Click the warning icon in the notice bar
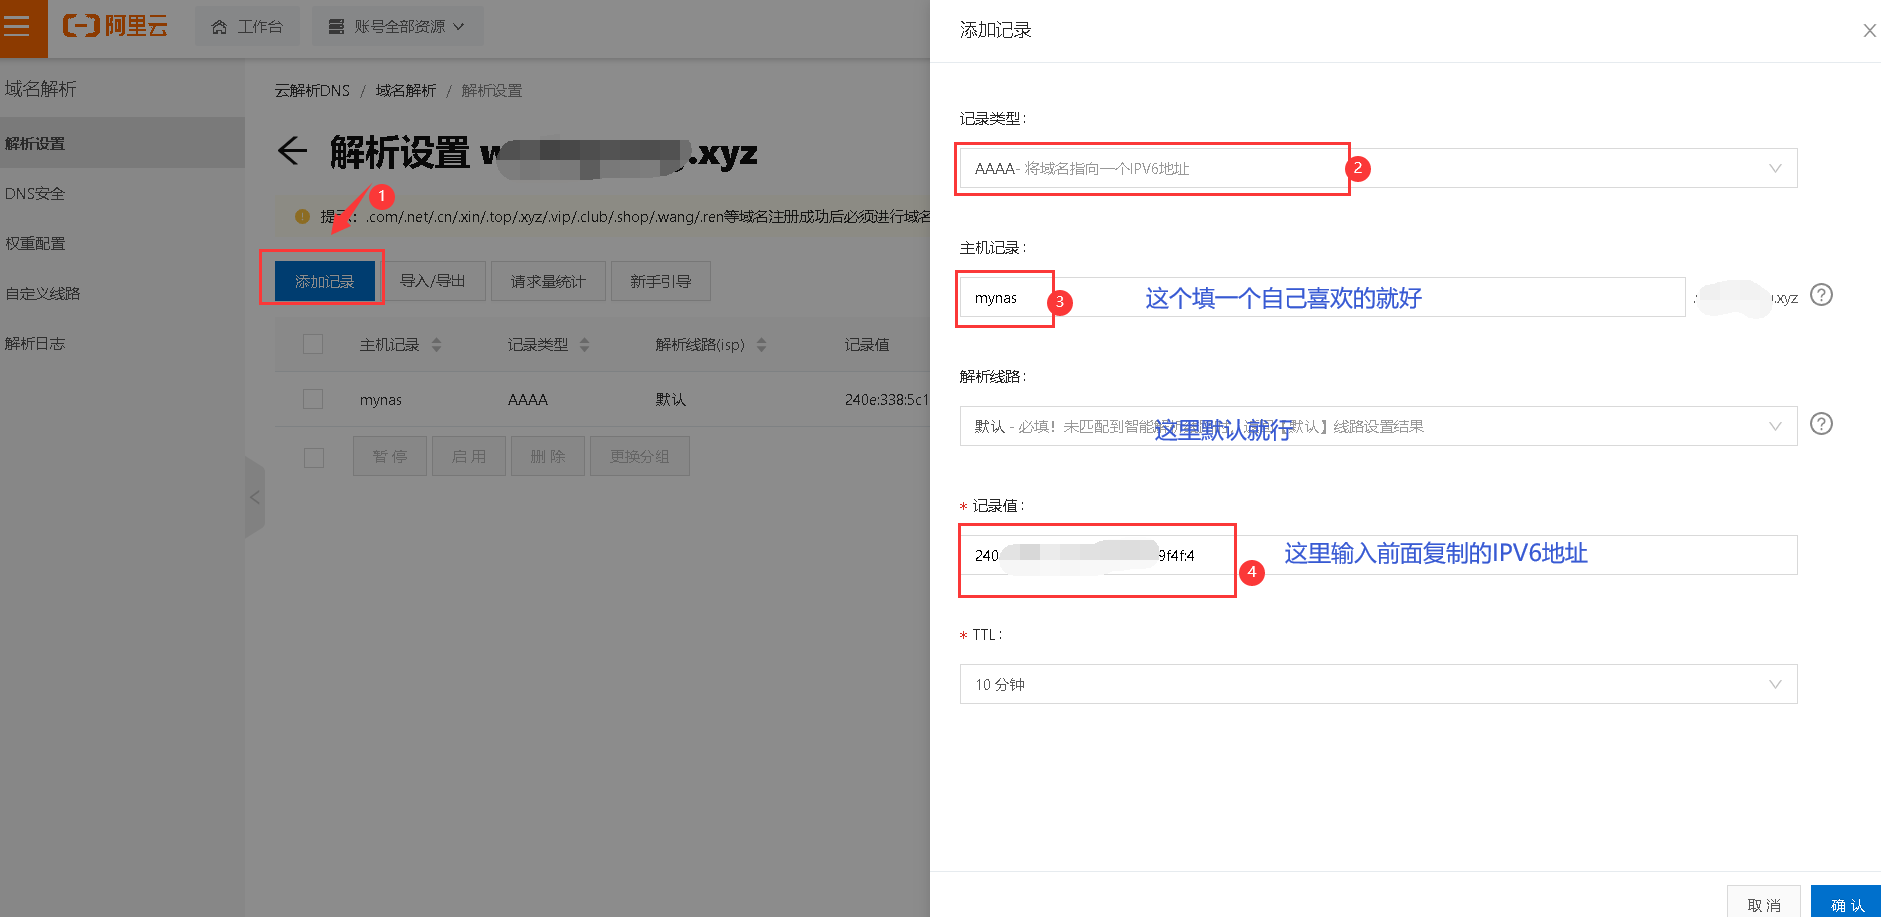Image resolution: width=1881 pixels, height=917 pixels. click(x=300, y=215)
